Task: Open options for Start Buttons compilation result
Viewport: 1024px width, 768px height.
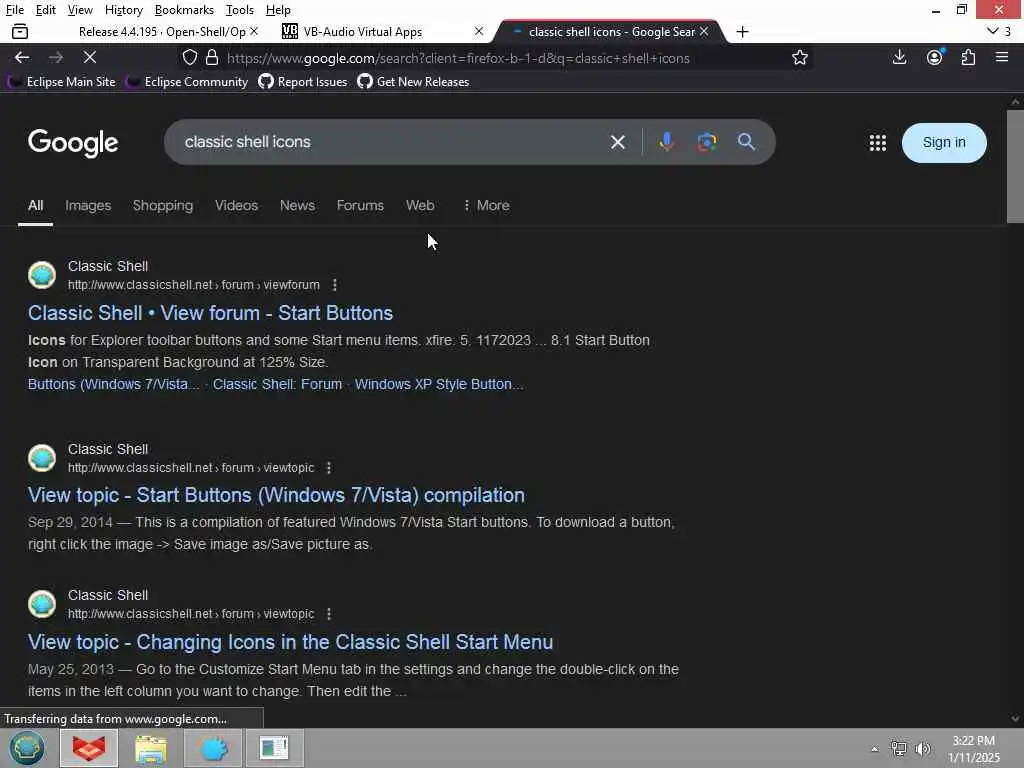Action: point(328,468)
